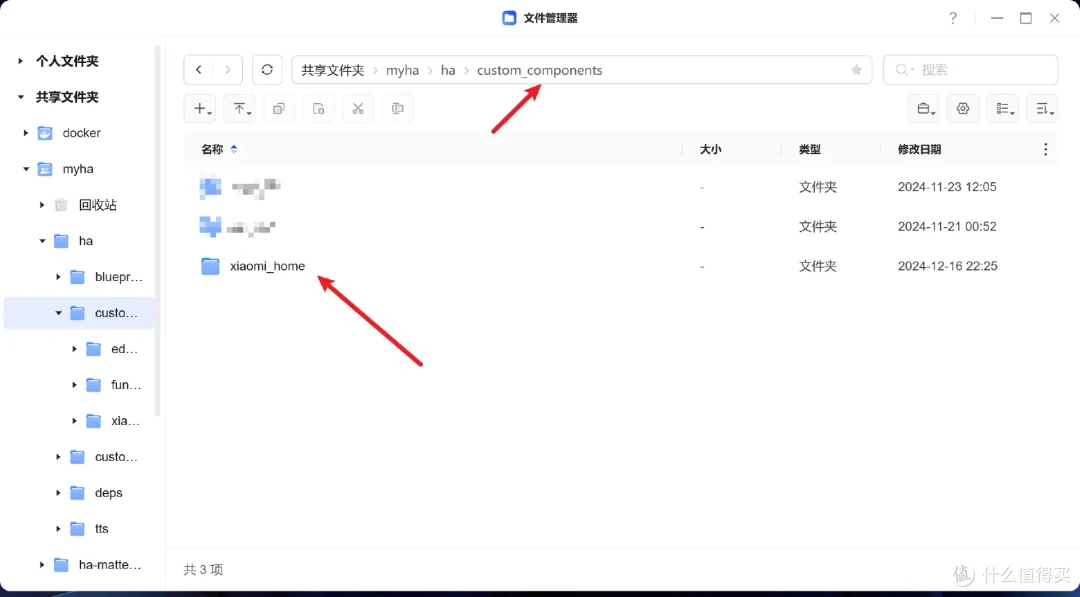Viewport: 1080px width, 597px height.
Task: Sort by the 修改日期 column header
Action: (x=920, y=149)
